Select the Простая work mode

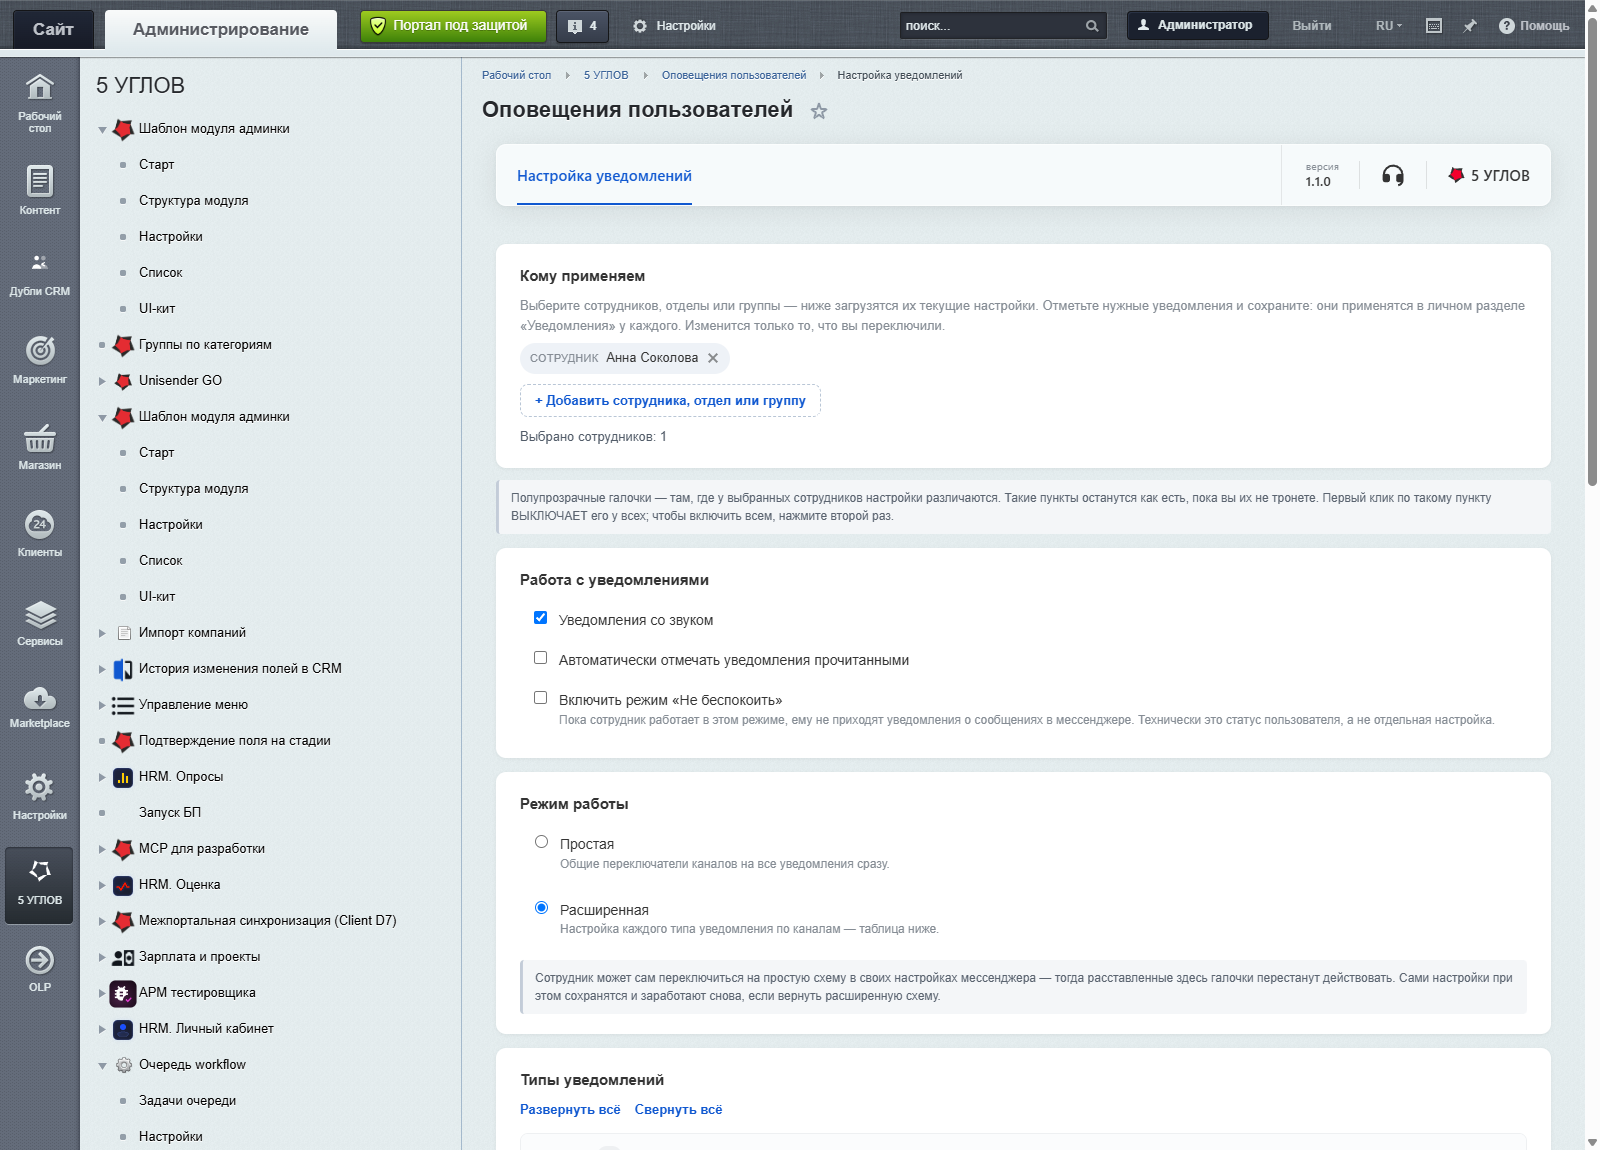coord(542,842)
